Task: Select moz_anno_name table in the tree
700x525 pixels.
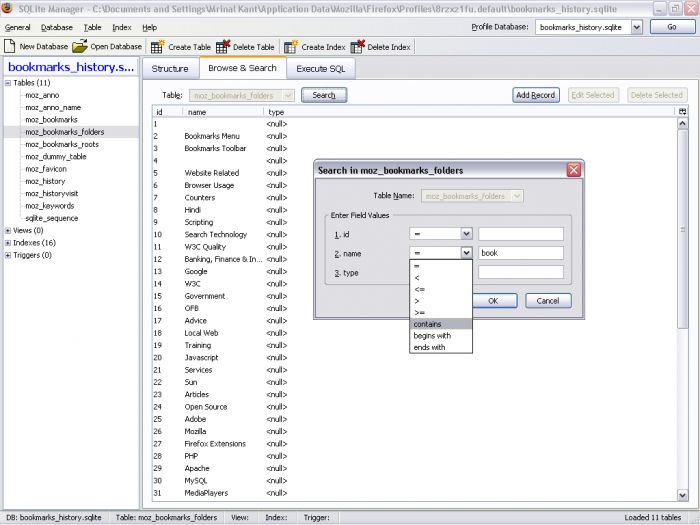Action: pyautogui.click(x=53, y=108)
